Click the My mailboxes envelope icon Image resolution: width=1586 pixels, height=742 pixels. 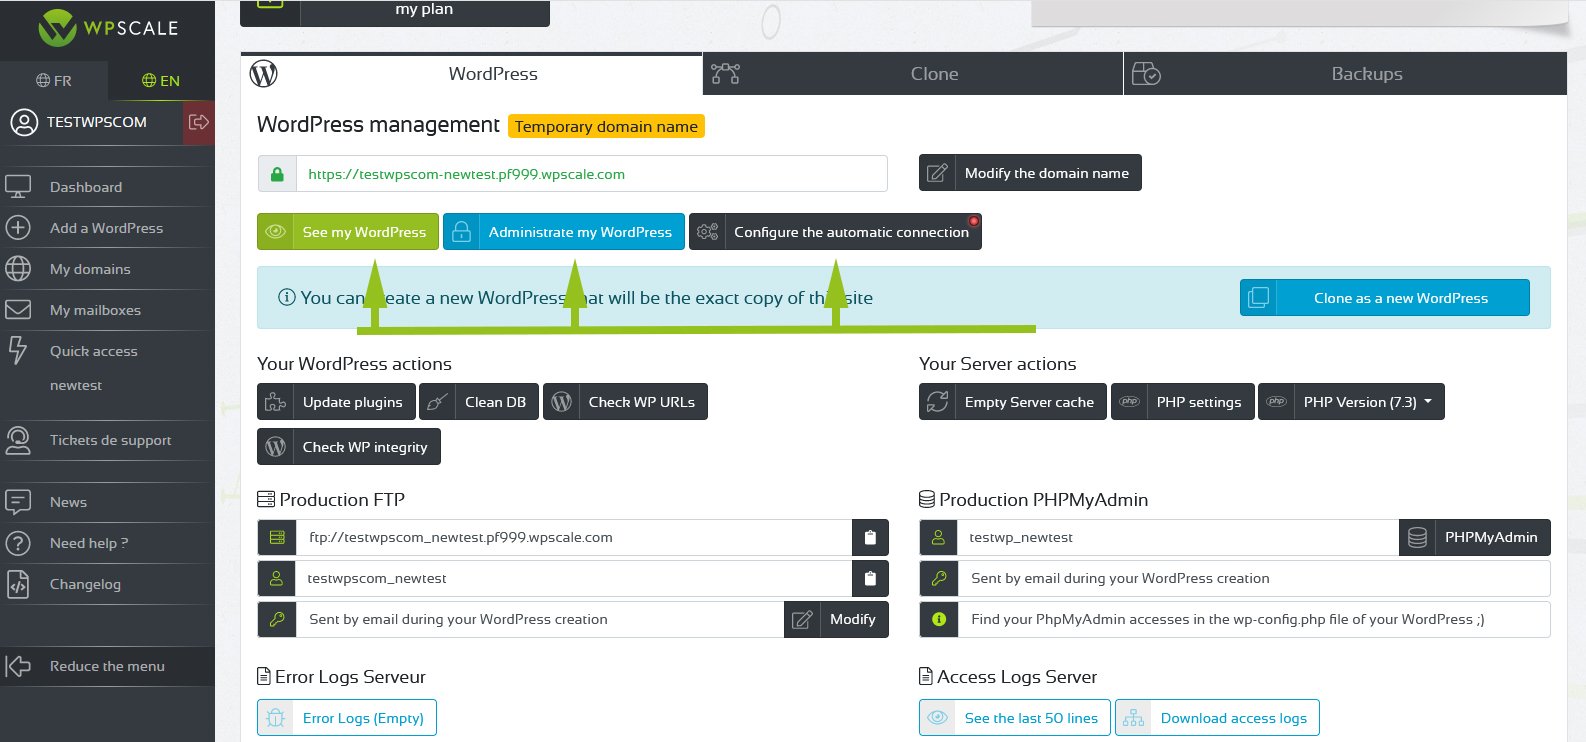(x=18, y=310)
